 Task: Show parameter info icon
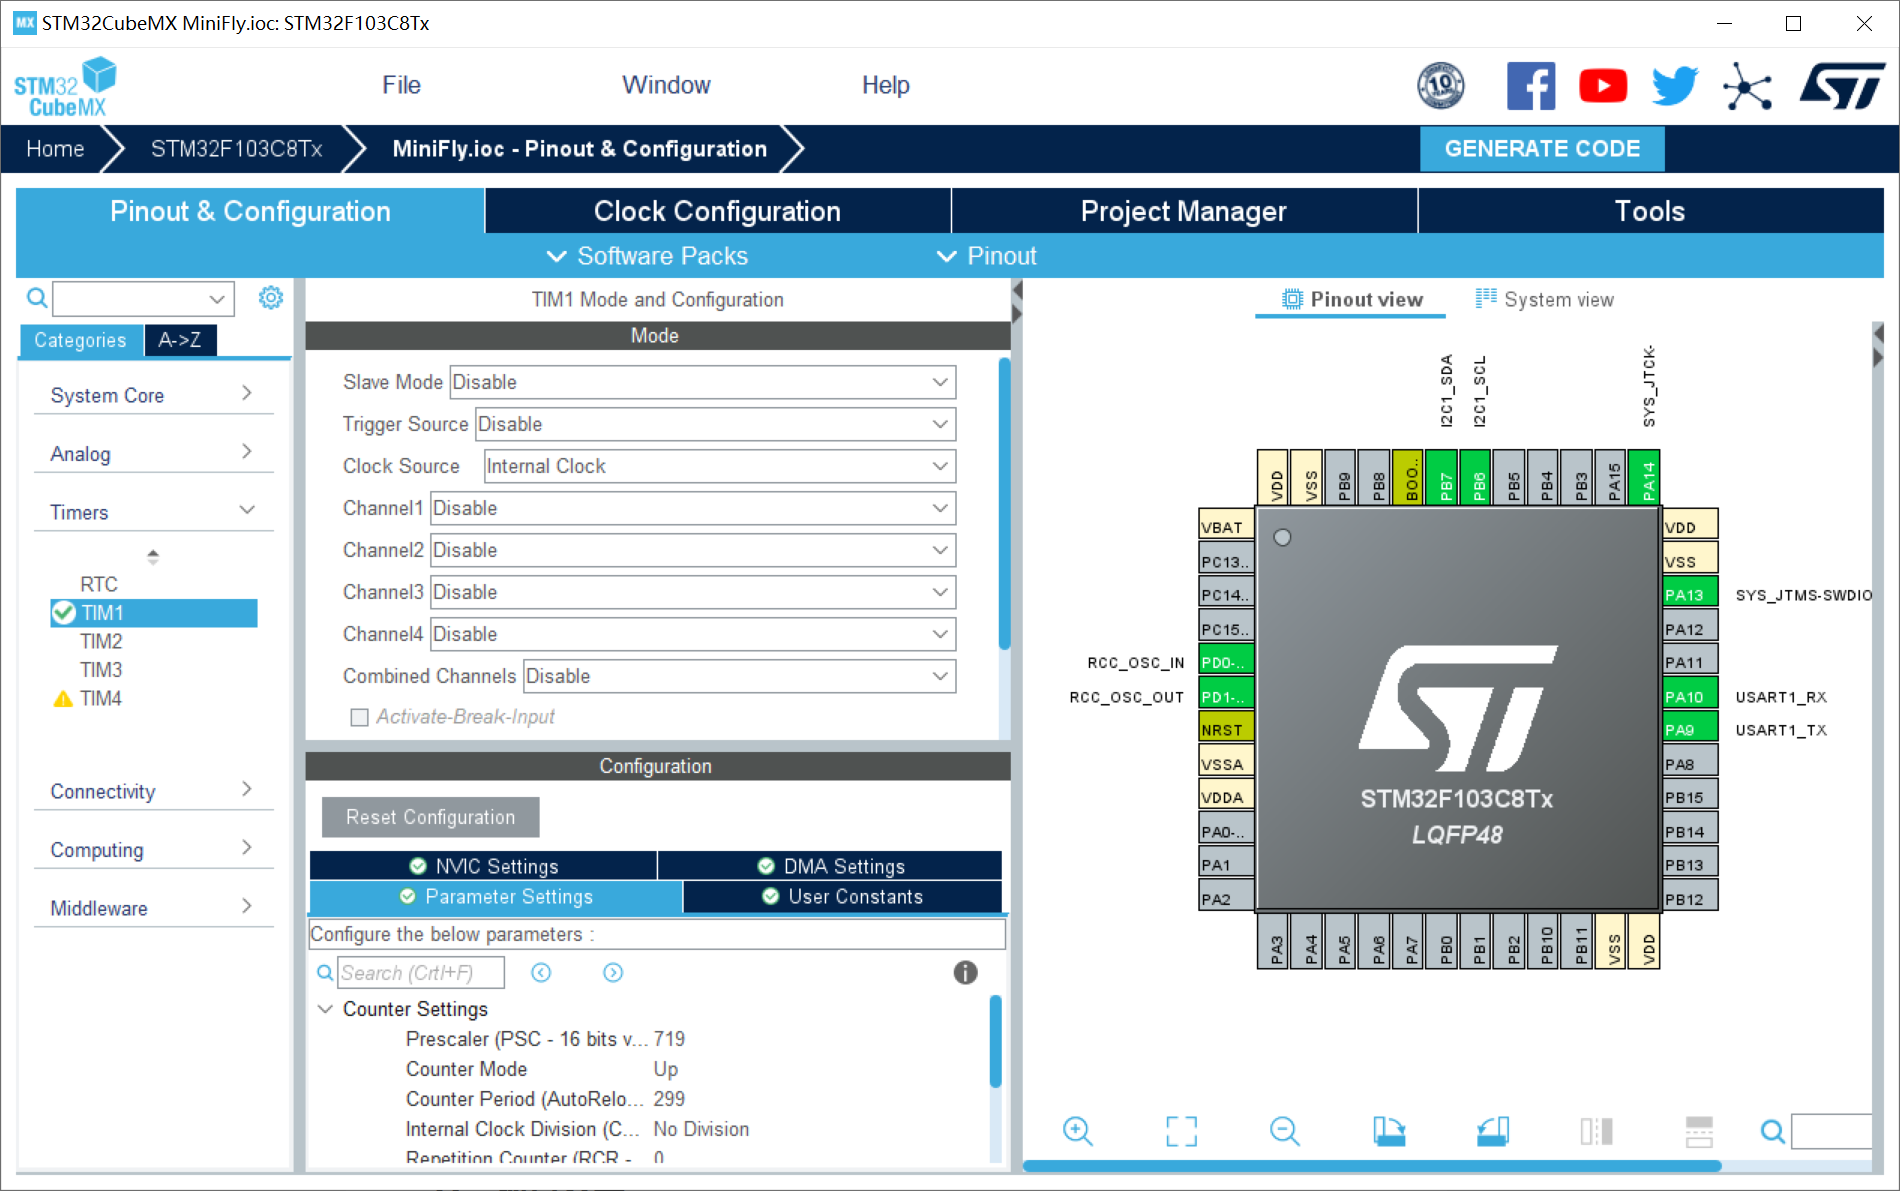[x=965, y=972]
